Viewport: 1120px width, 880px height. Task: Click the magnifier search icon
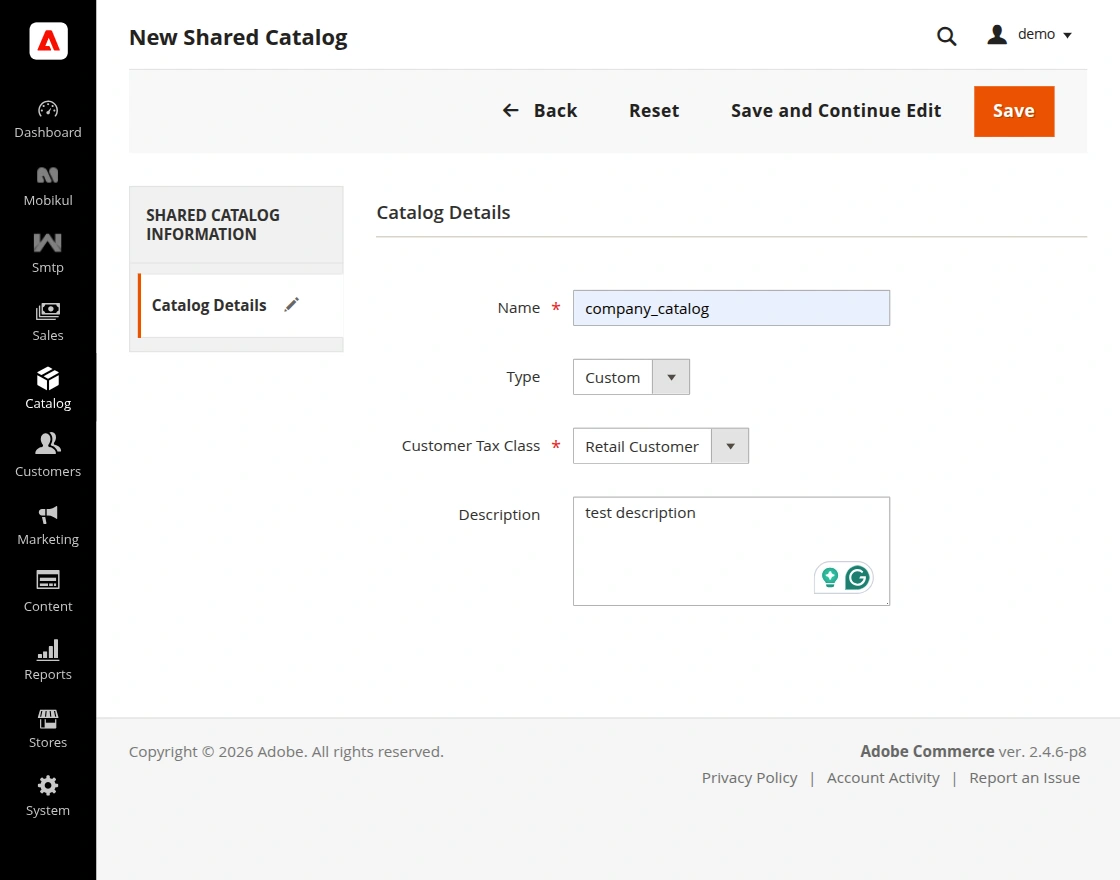click(946, 36)
